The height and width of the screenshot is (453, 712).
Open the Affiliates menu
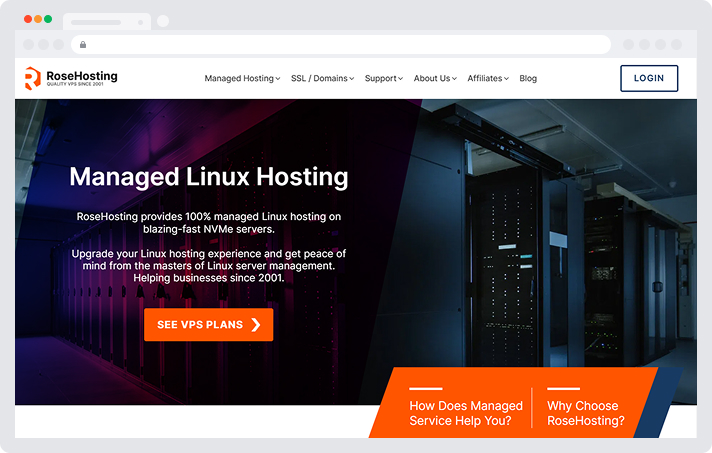click(488, 79)
